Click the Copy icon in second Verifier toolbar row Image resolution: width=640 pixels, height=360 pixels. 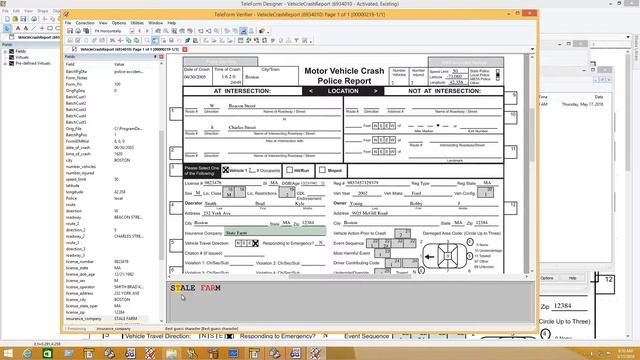[129, 40]
